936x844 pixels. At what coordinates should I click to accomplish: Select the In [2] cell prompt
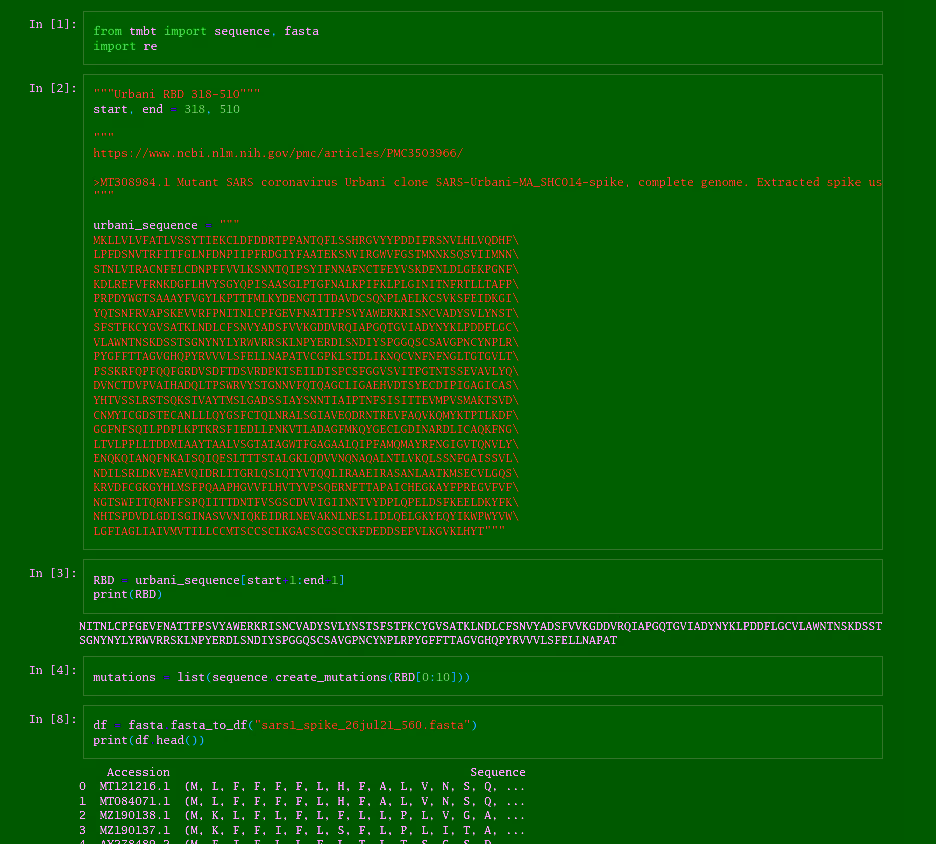(x=52, y=88)
